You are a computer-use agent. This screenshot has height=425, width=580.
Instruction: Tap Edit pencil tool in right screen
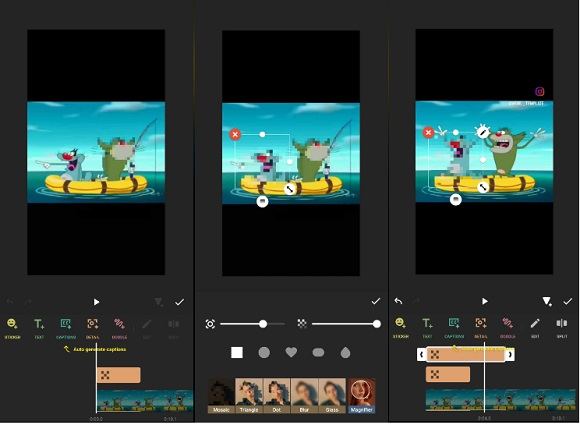coord(535,327)
